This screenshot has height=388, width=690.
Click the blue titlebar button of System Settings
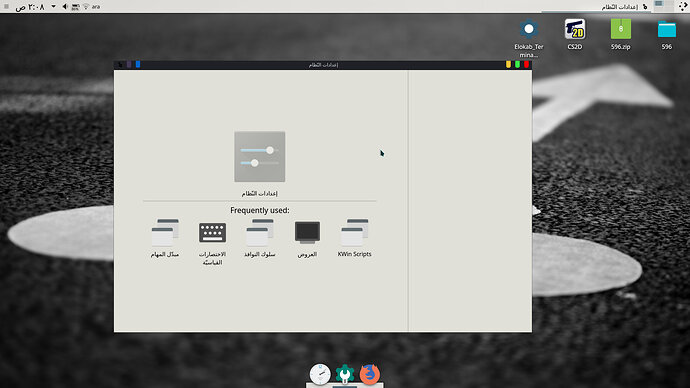(138, 65)
